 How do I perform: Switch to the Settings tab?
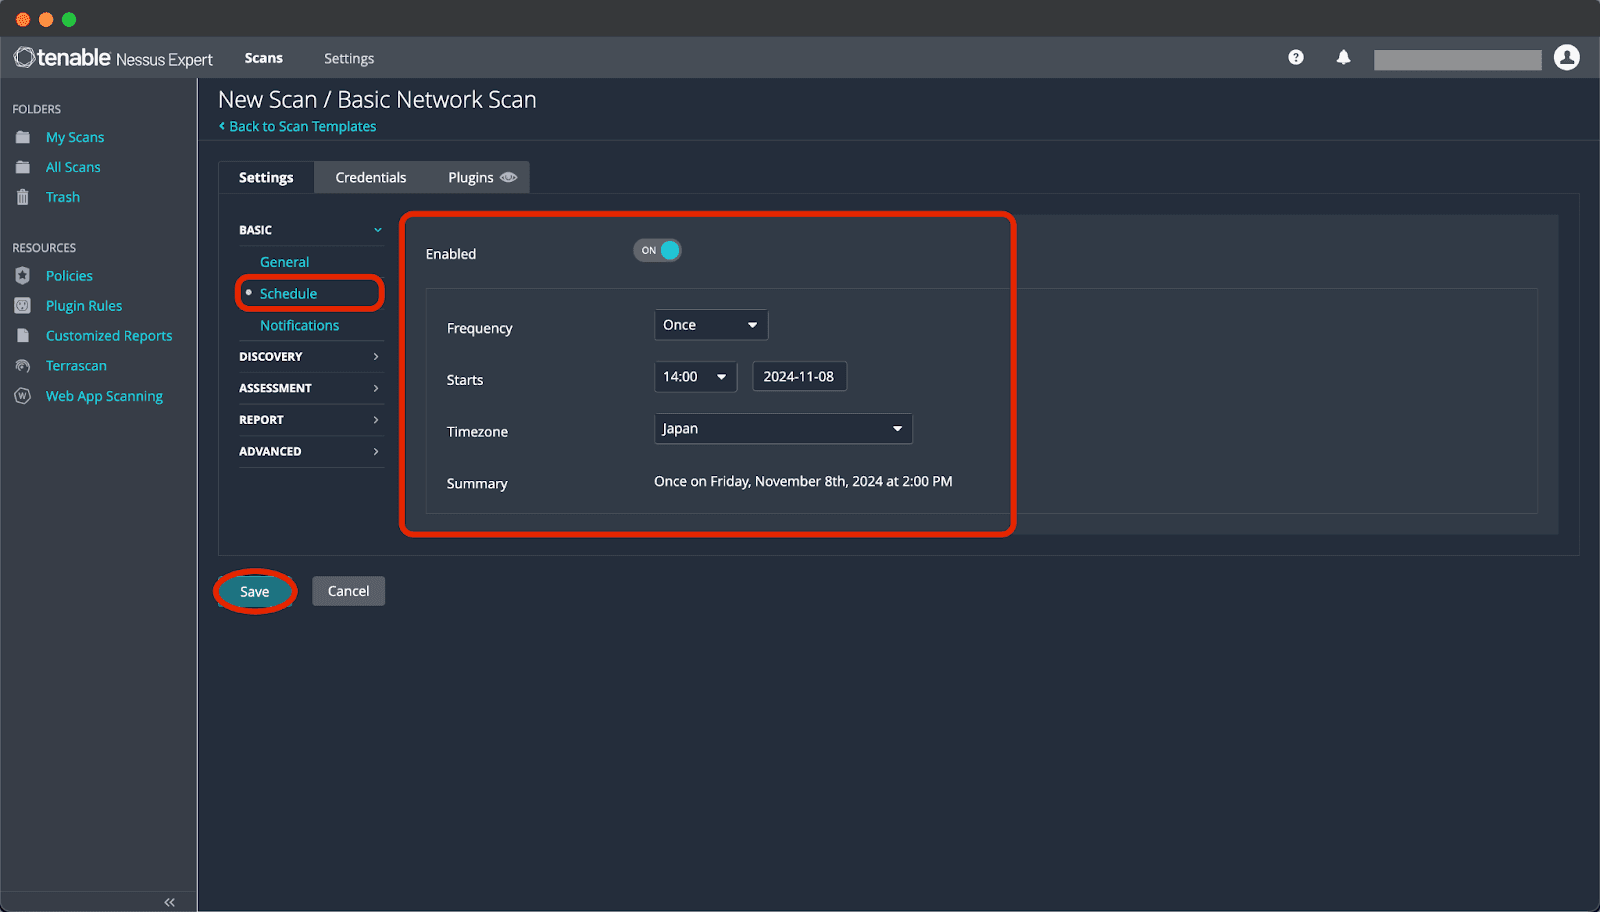pyautogui.click(x=266, y=177)
